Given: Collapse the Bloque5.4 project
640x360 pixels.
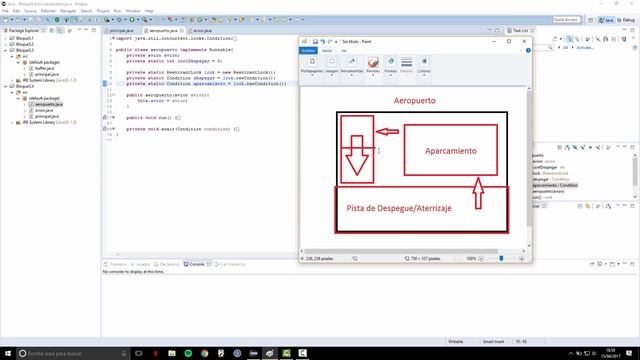Looking at the screenshot, I should click(6, 86).
